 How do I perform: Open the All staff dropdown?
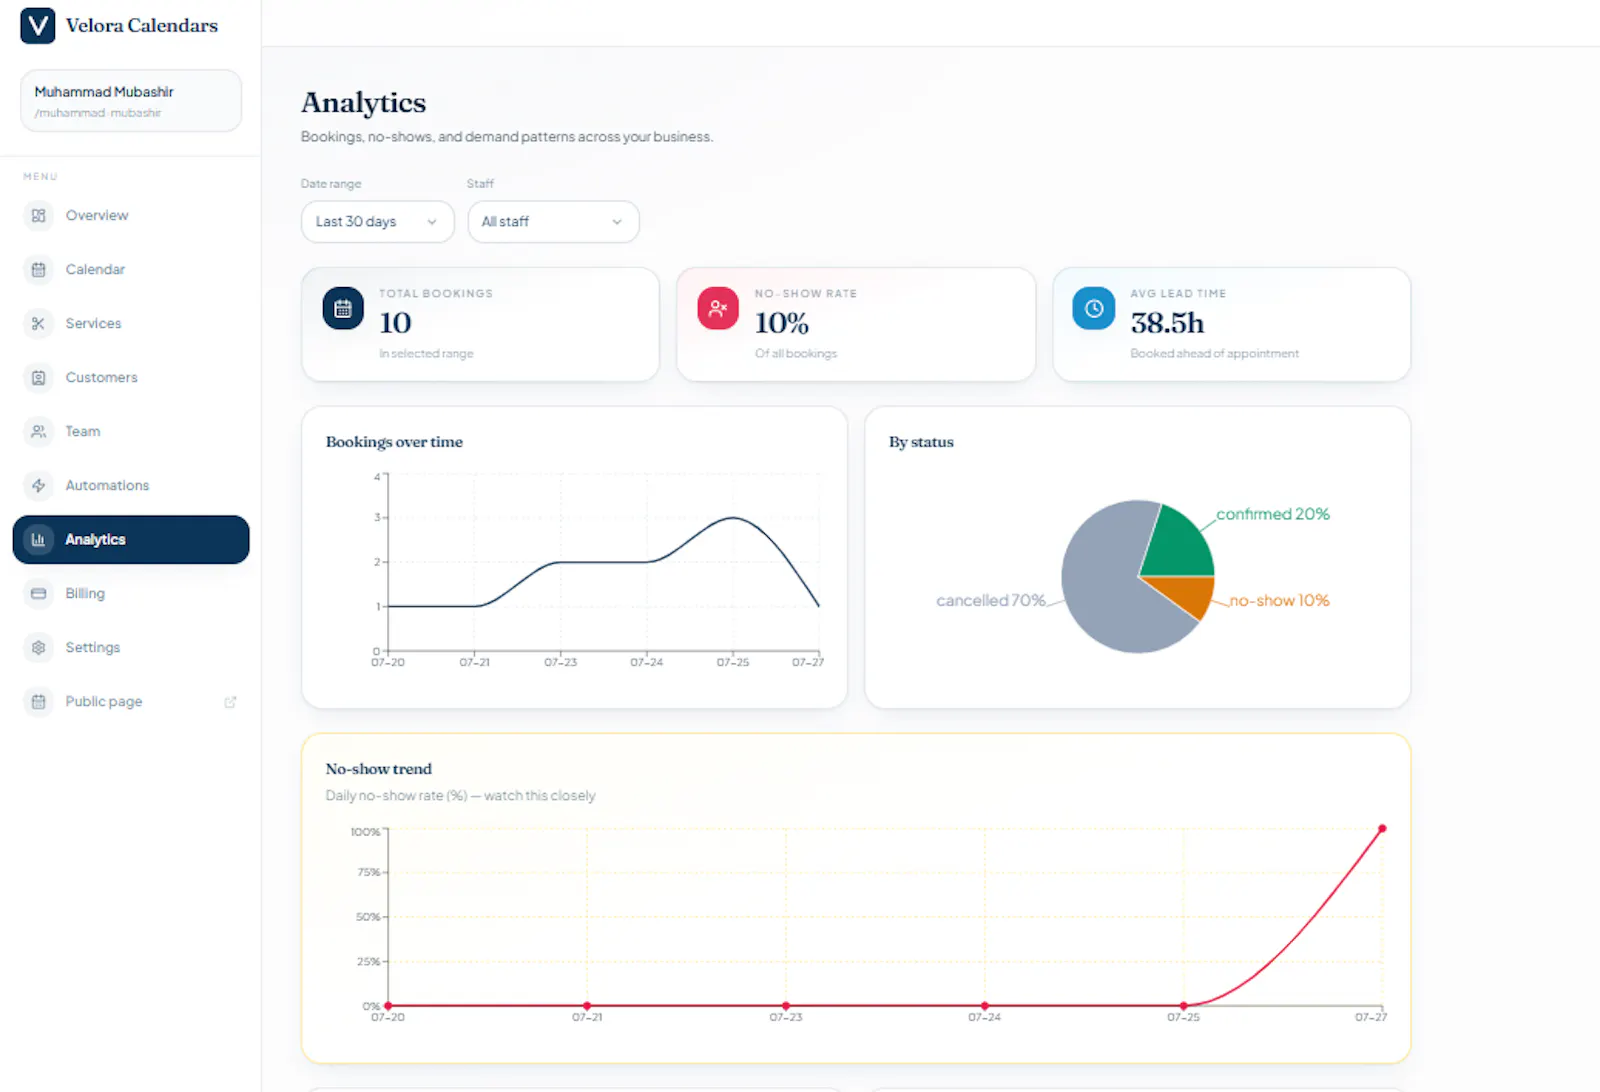553,222
